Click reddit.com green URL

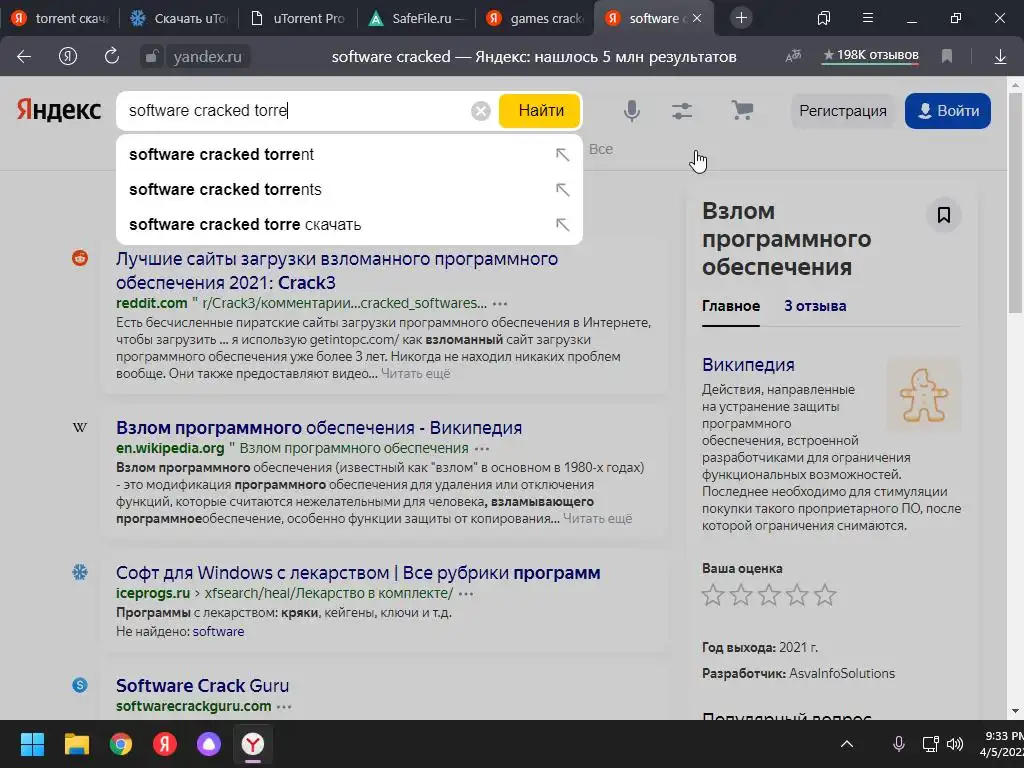point(152,304)
